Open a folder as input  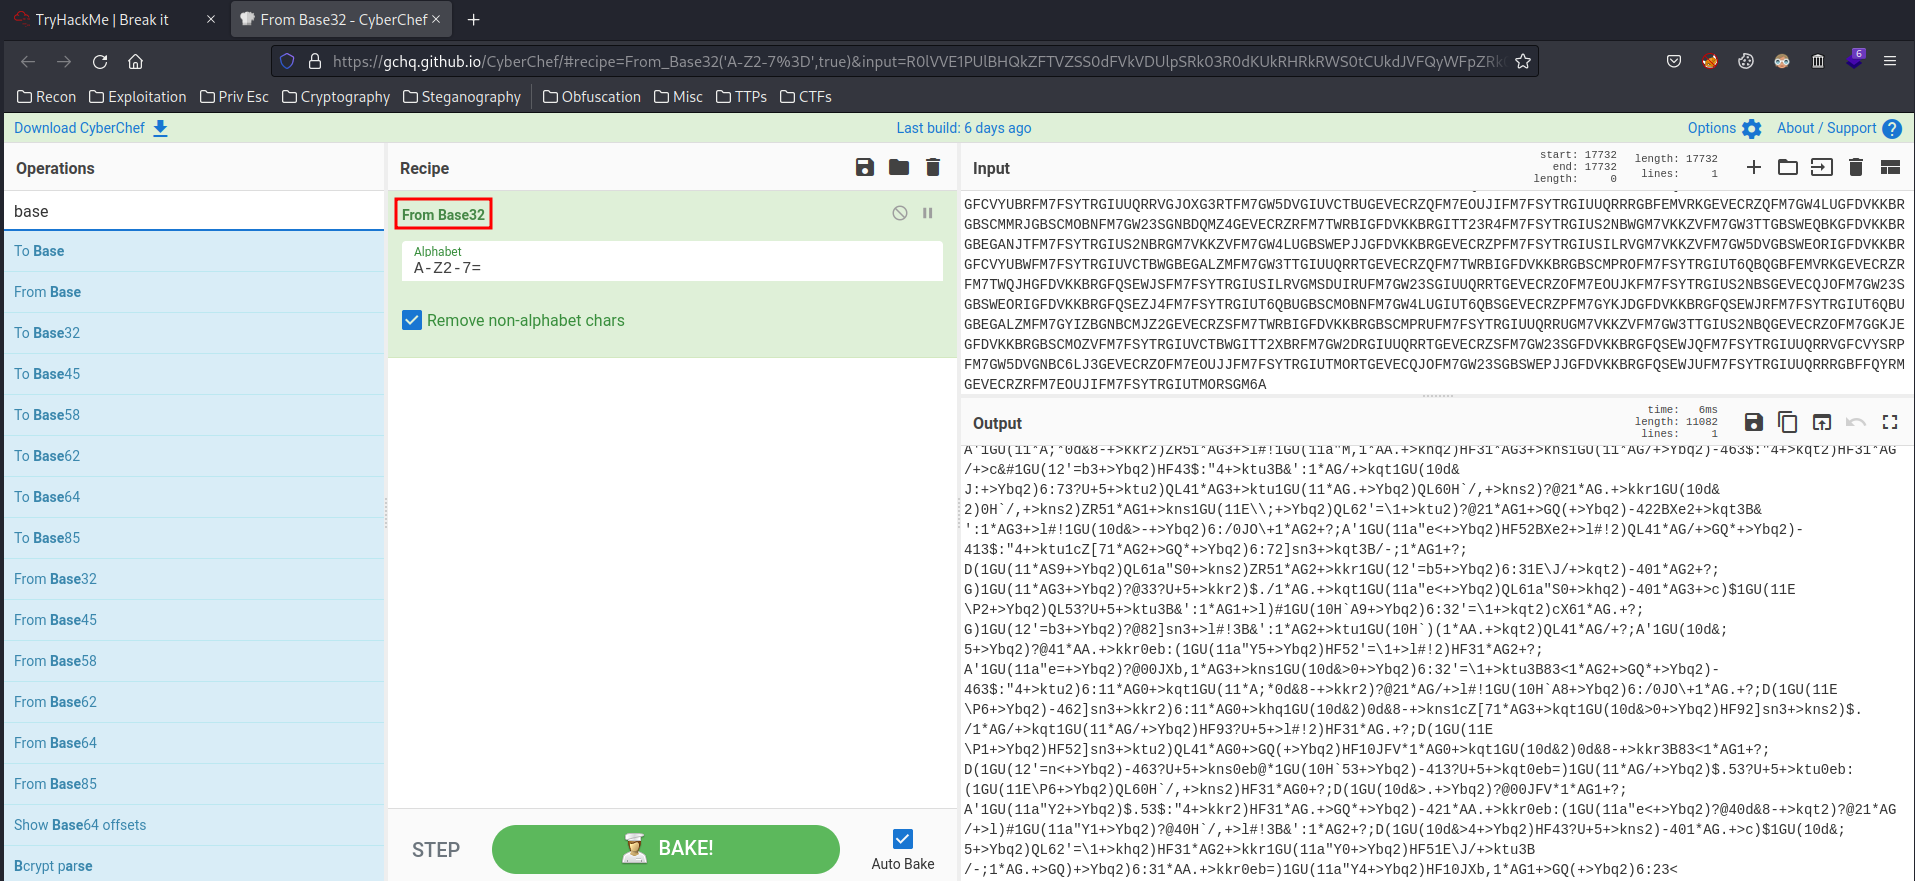pyautogui.click(x=1788, y=167)
